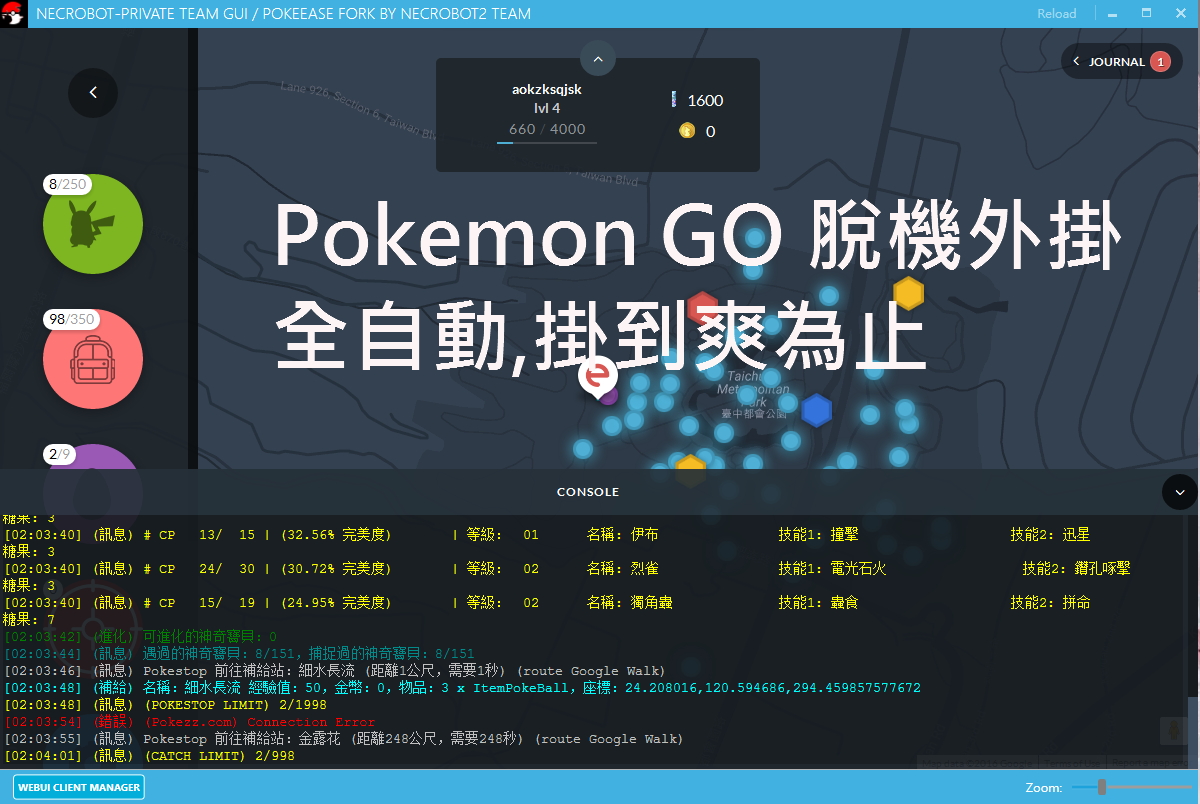Image resolution: width=1200 pixels, height=804 pixels.
Task: Click the log line for 金露花 Pokestop
Action: coord(343,739)
